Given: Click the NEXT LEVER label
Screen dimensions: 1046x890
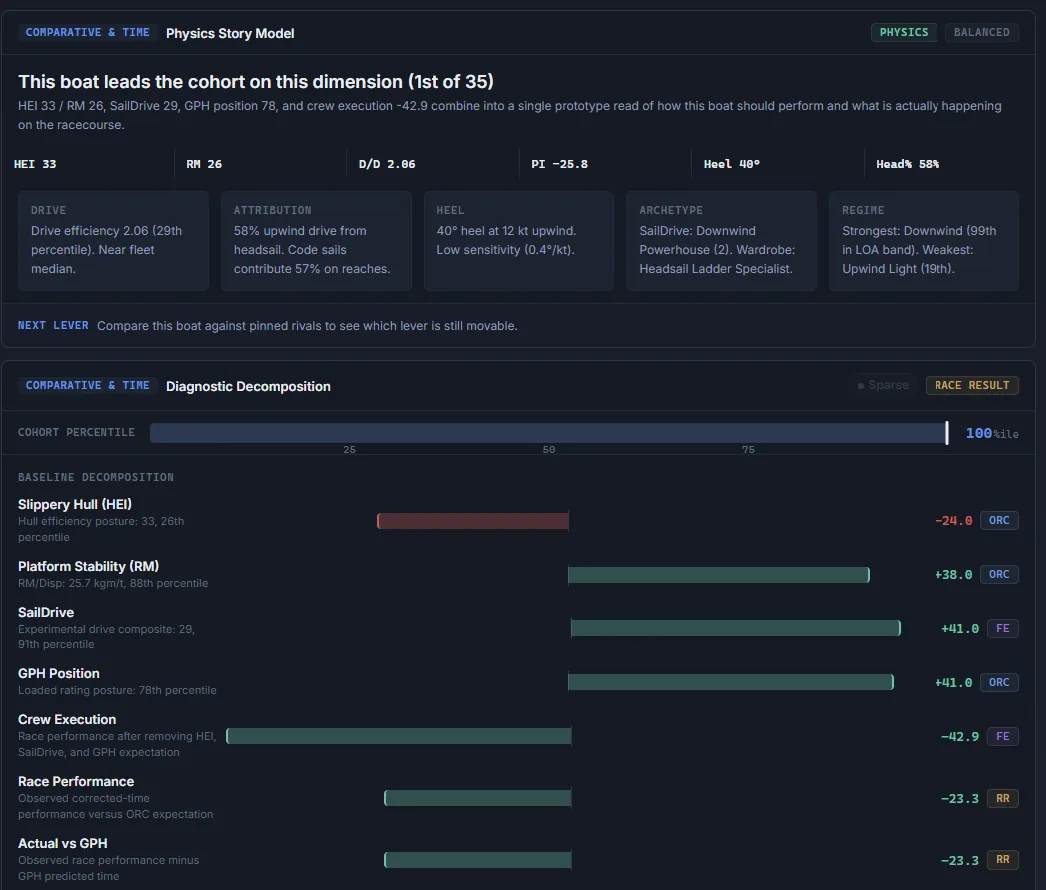Looking at the screenshot, I should click(x=53, y=326).
